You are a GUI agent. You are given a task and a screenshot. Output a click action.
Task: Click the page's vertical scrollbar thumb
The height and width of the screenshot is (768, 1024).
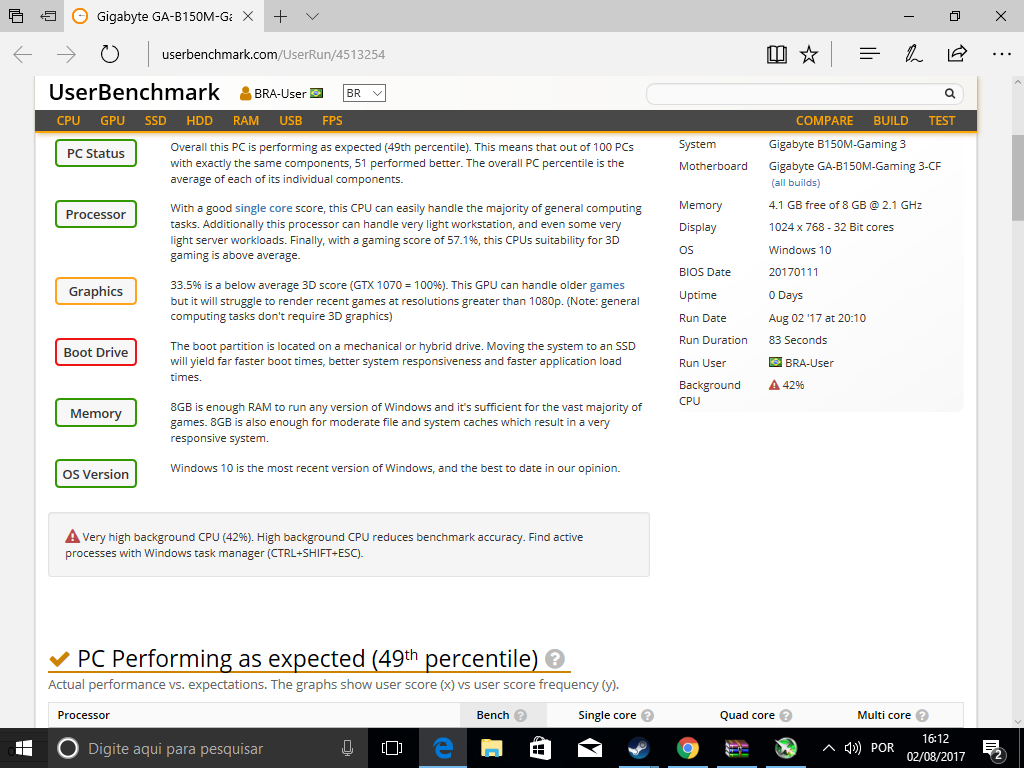(x=1017, y=178)
